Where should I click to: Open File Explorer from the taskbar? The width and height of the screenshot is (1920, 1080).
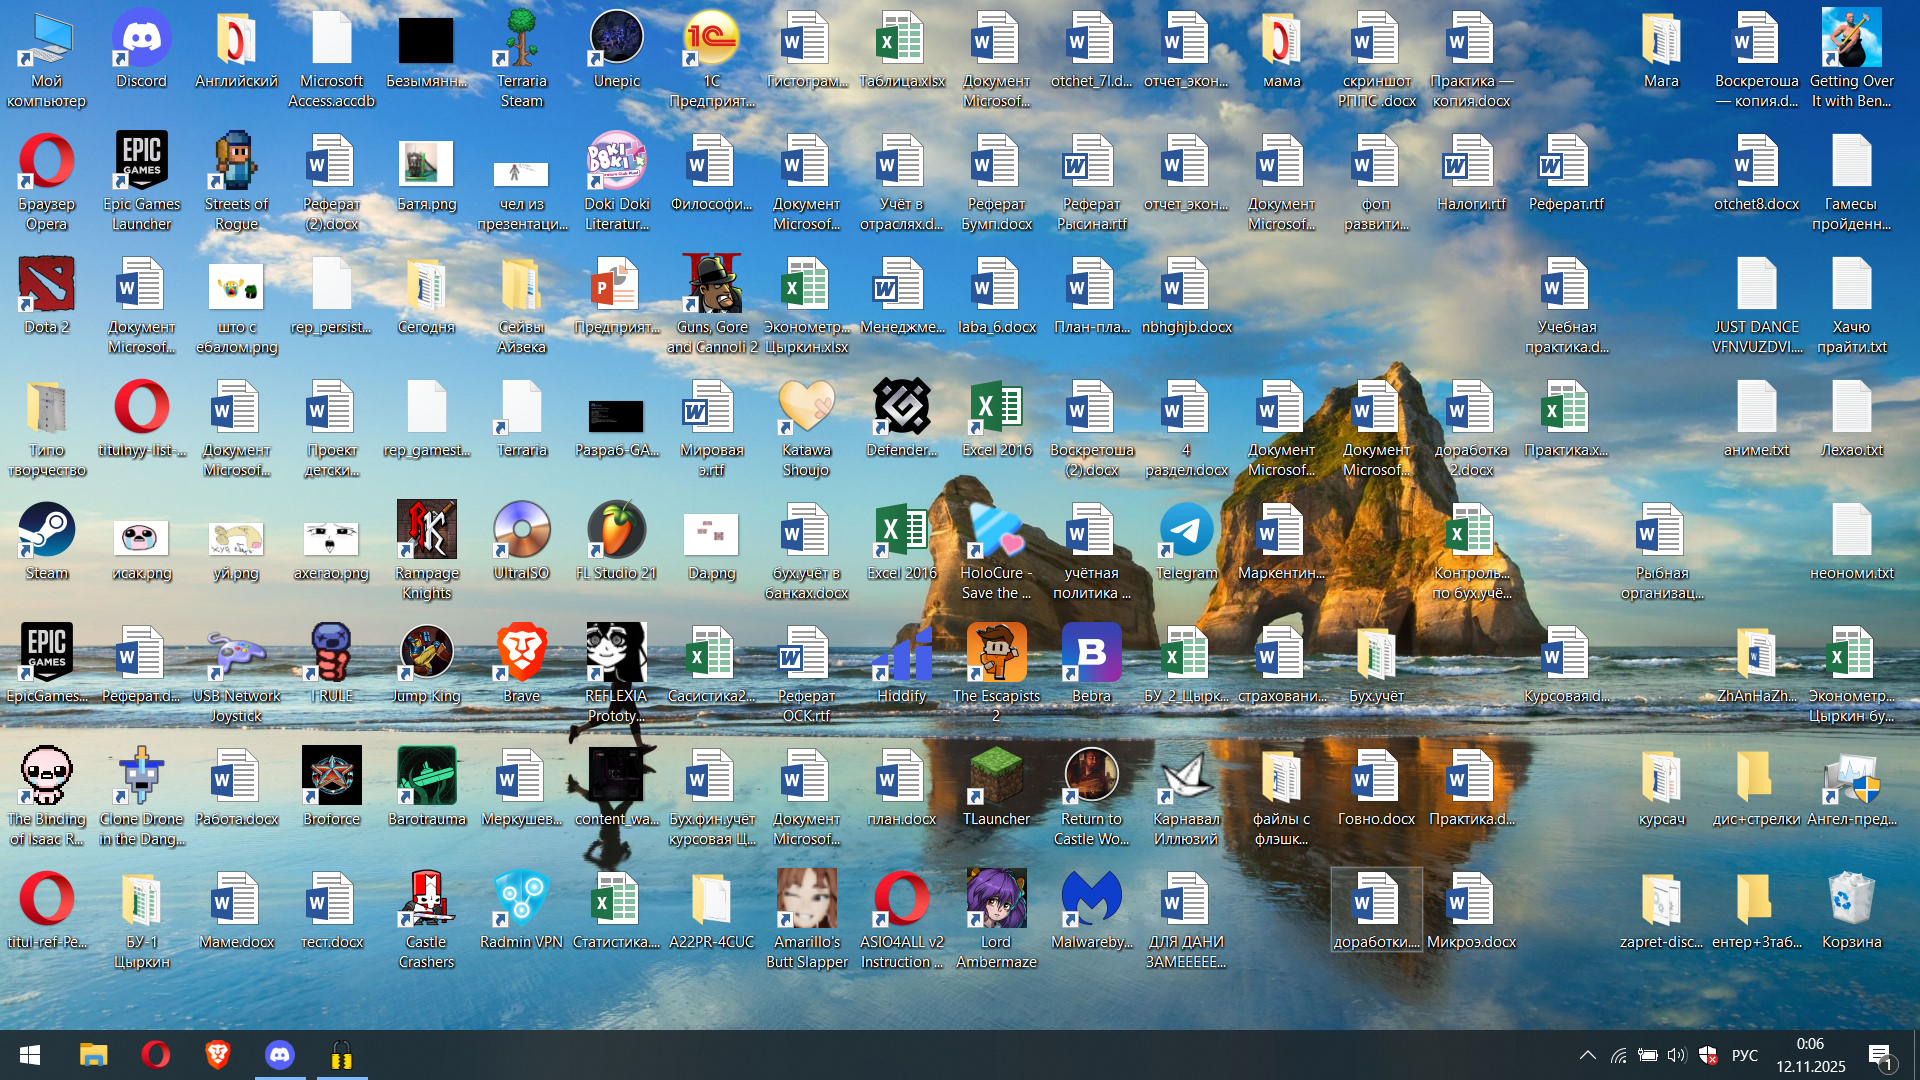[93, 1055]
